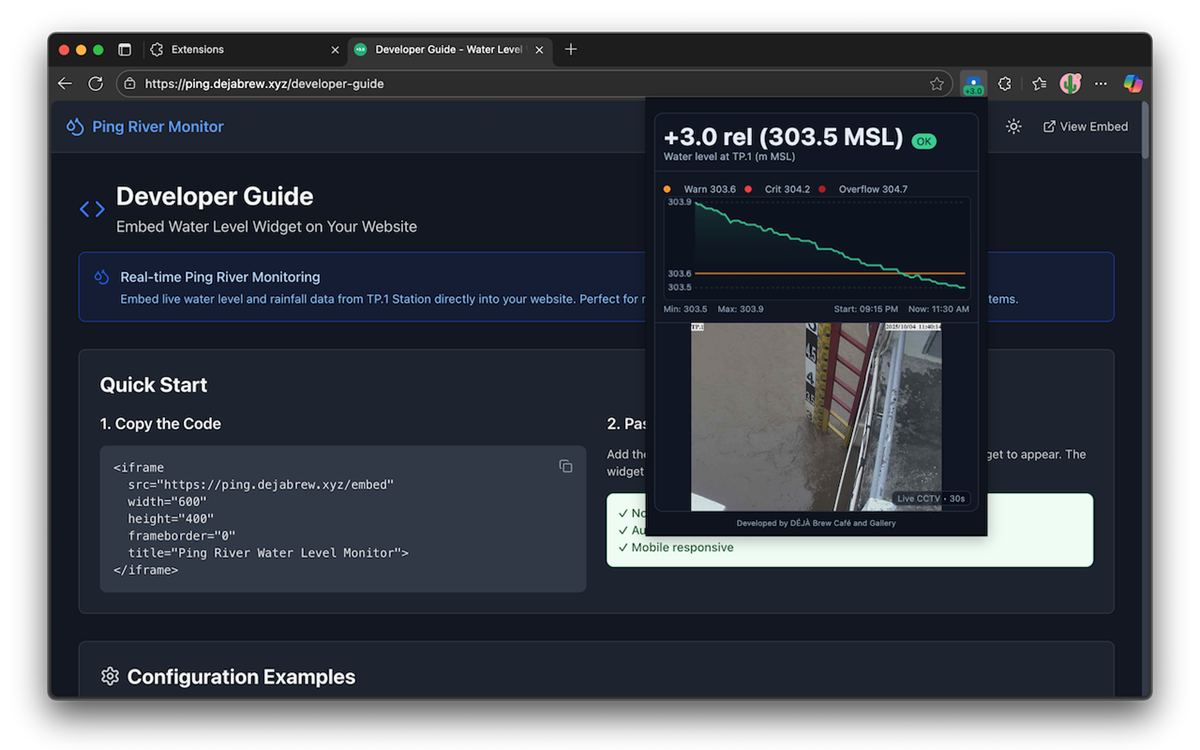The height and width of the screenshot is (750, 1200).
Task: Open the browser profile avatar
Action: tap(1070, 84)
